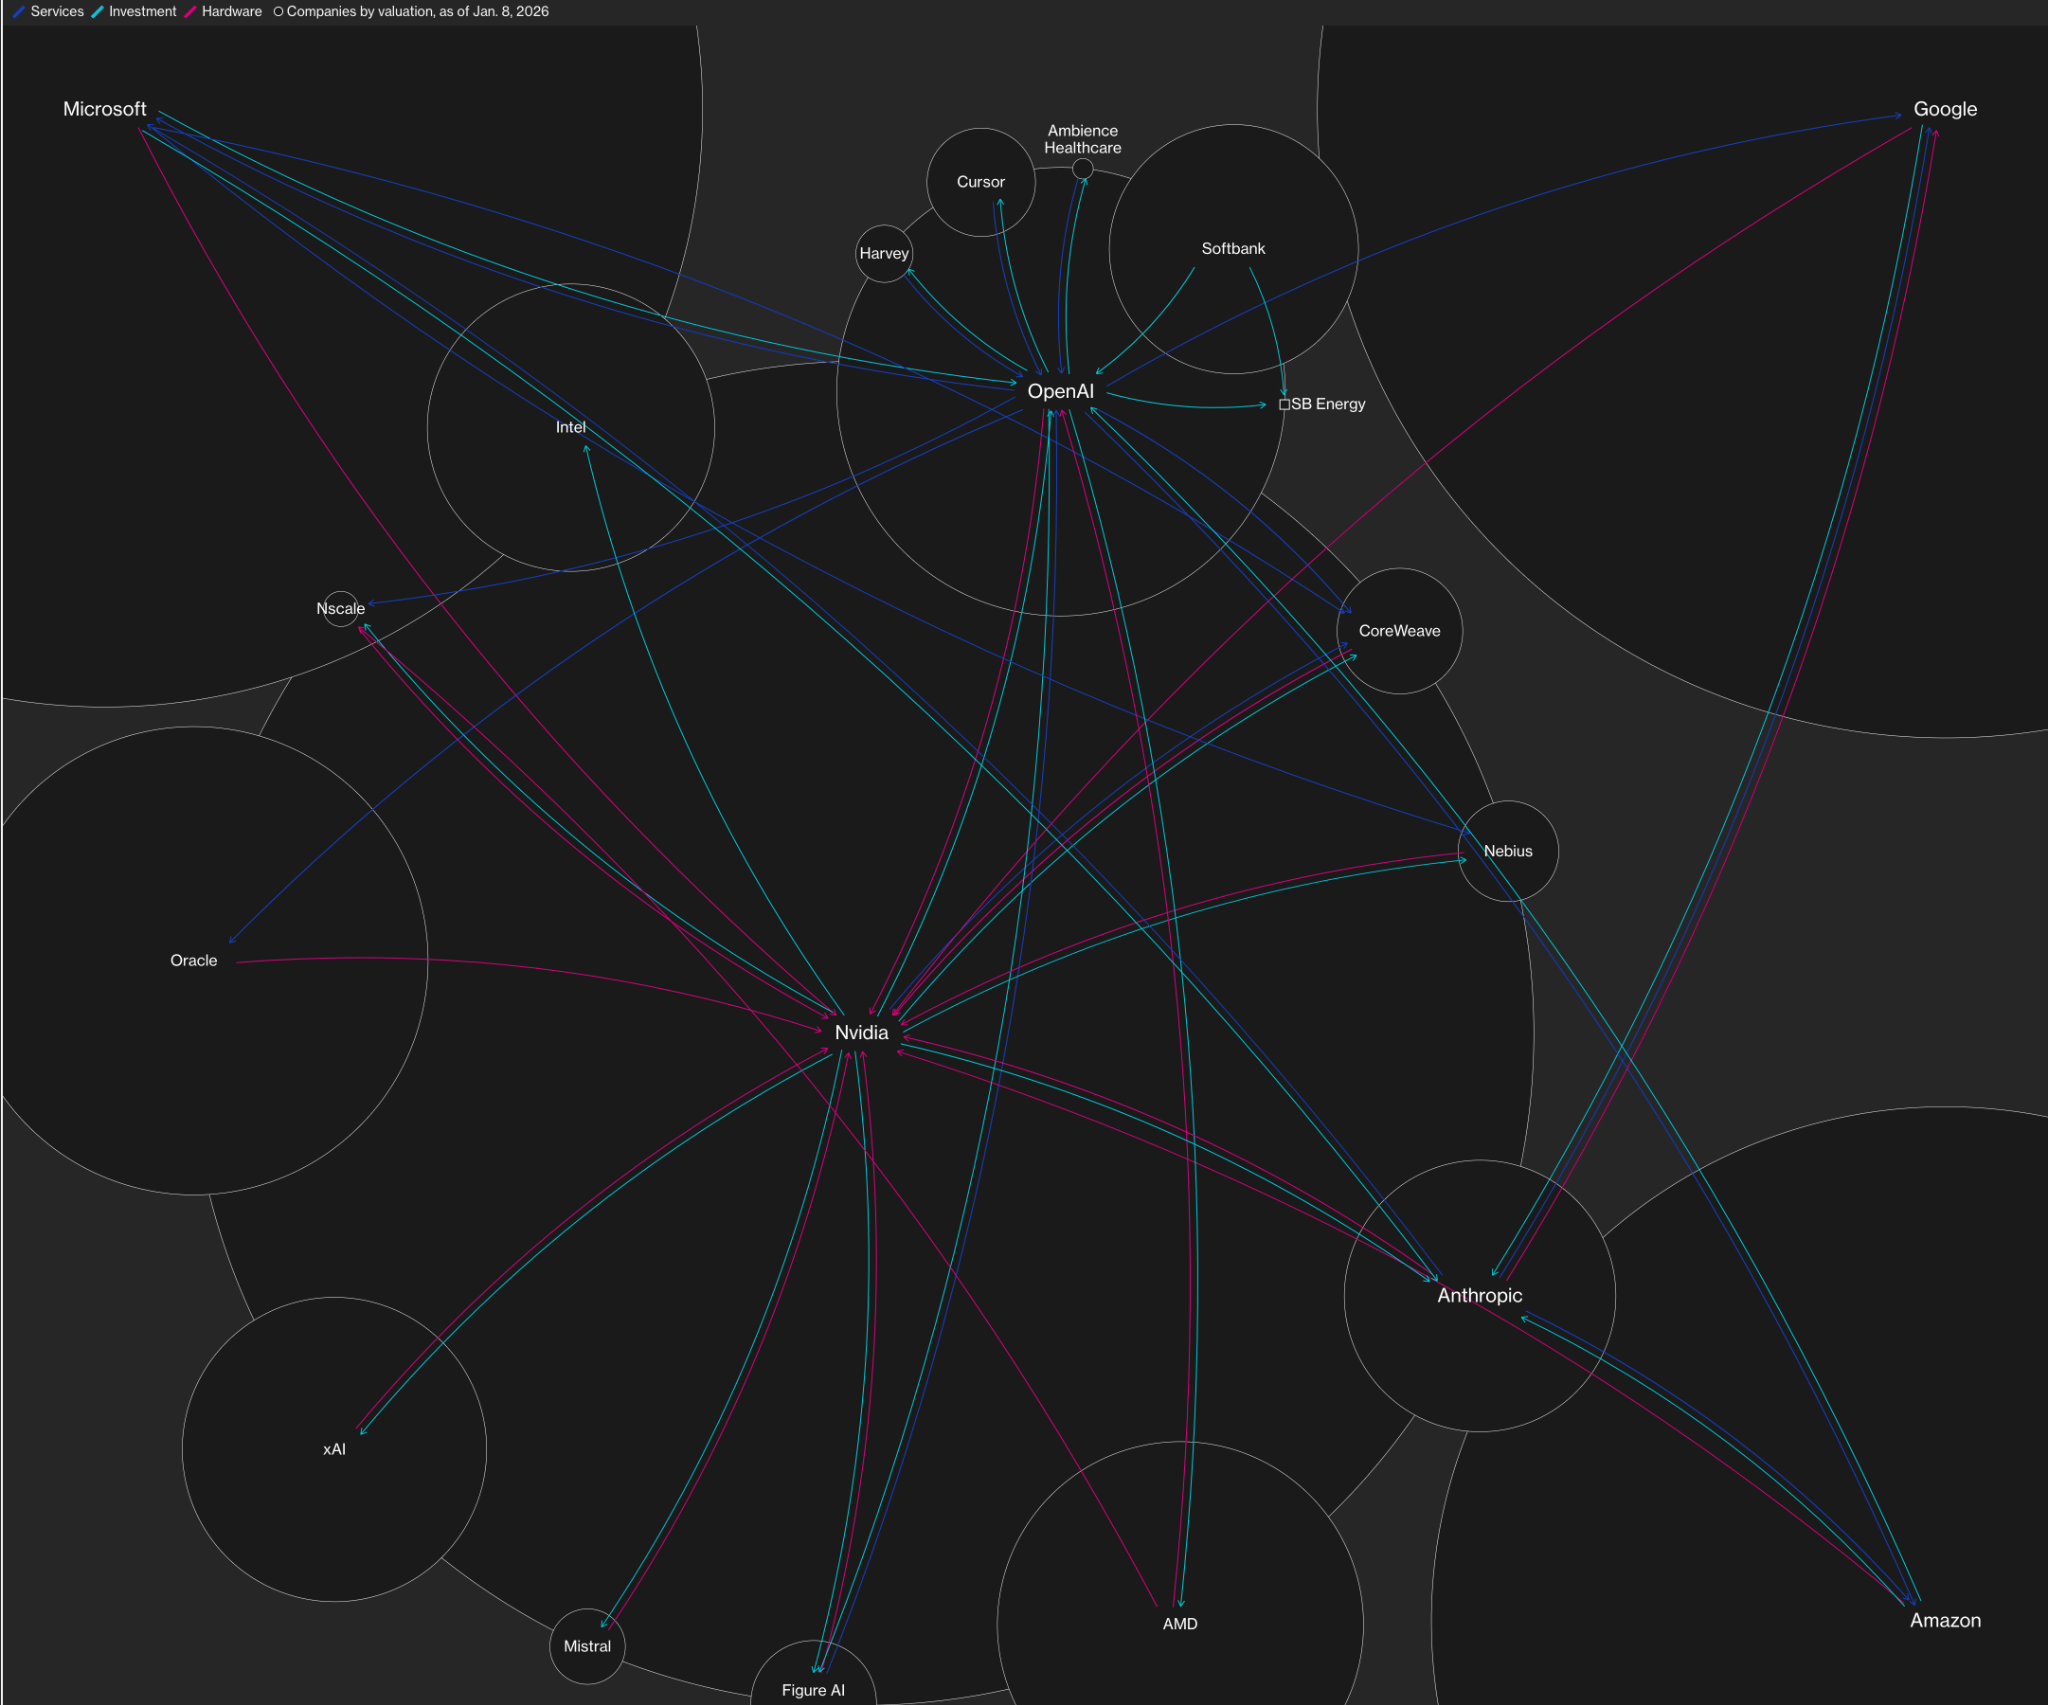Click the pink Hardware legend line
Screen dimensions: 2048x1705
190,12
